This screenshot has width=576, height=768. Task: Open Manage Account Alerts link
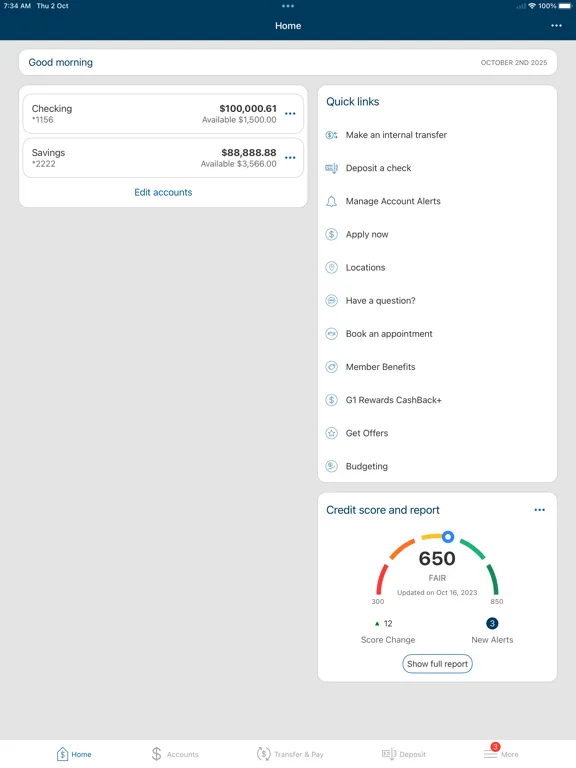click(393, 201)
